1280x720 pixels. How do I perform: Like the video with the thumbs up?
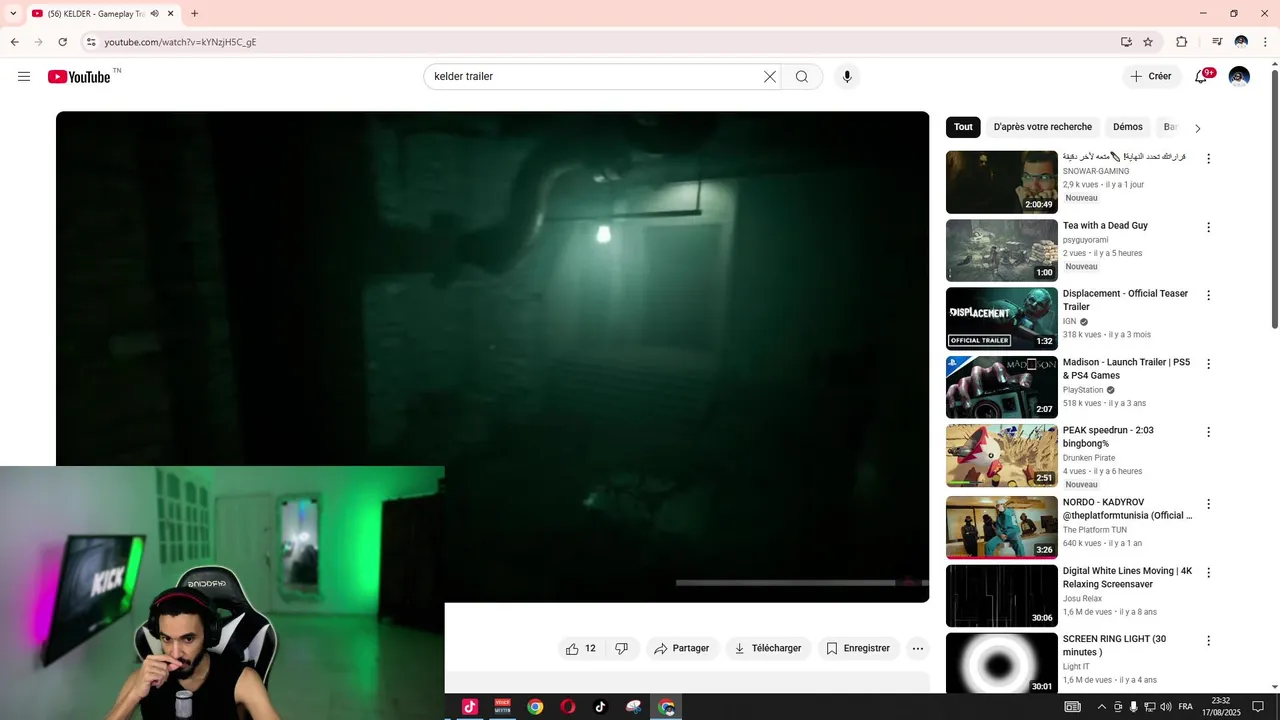[582, 649]
